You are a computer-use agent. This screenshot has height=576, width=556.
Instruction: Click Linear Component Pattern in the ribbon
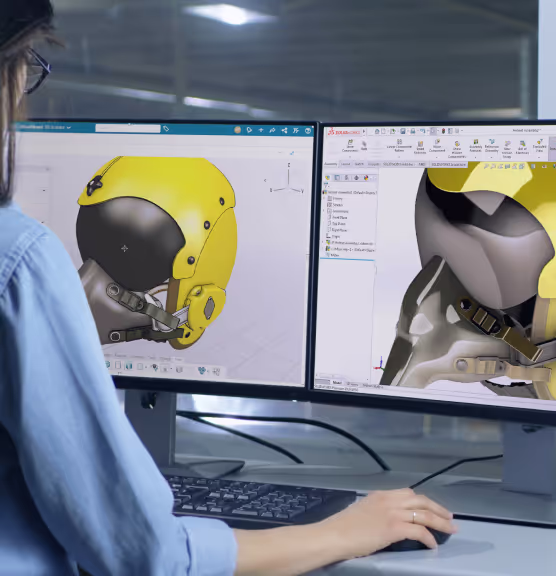pos(399,146)
